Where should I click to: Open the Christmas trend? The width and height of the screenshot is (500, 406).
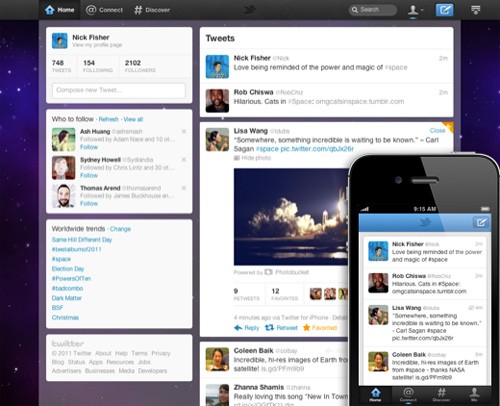[65, 317]
